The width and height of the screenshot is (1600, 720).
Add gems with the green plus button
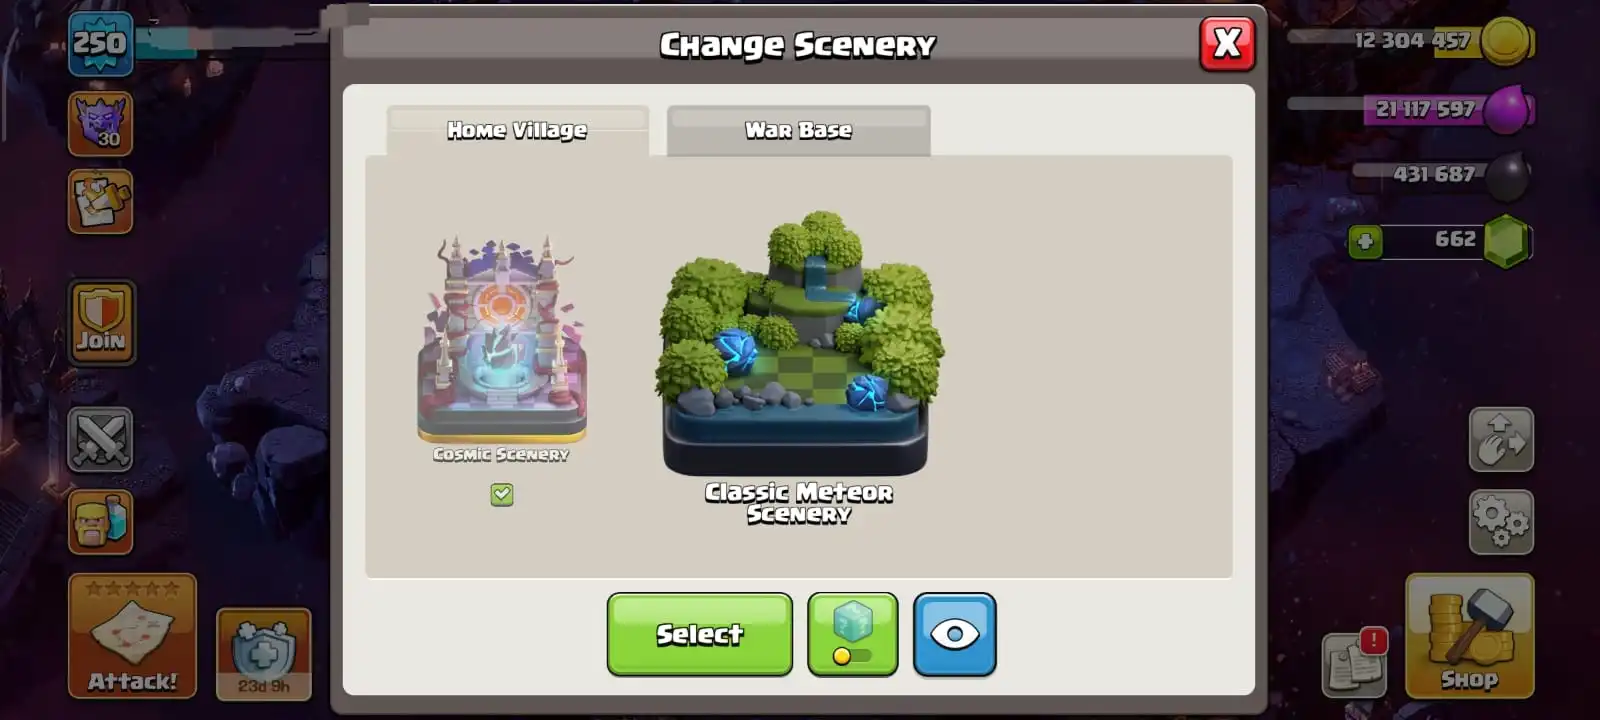pos(1365,241)
